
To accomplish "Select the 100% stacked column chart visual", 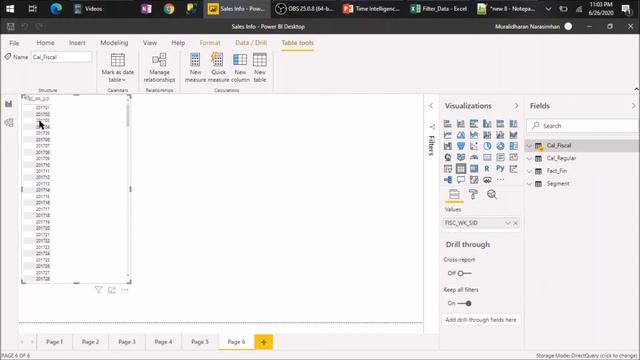I will pos(513,124).
